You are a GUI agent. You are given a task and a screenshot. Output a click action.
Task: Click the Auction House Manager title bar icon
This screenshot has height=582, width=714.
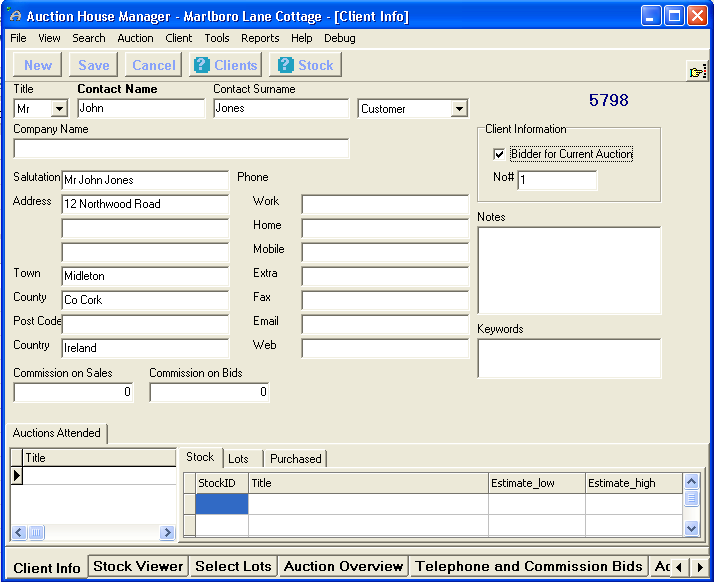[15, 16]
